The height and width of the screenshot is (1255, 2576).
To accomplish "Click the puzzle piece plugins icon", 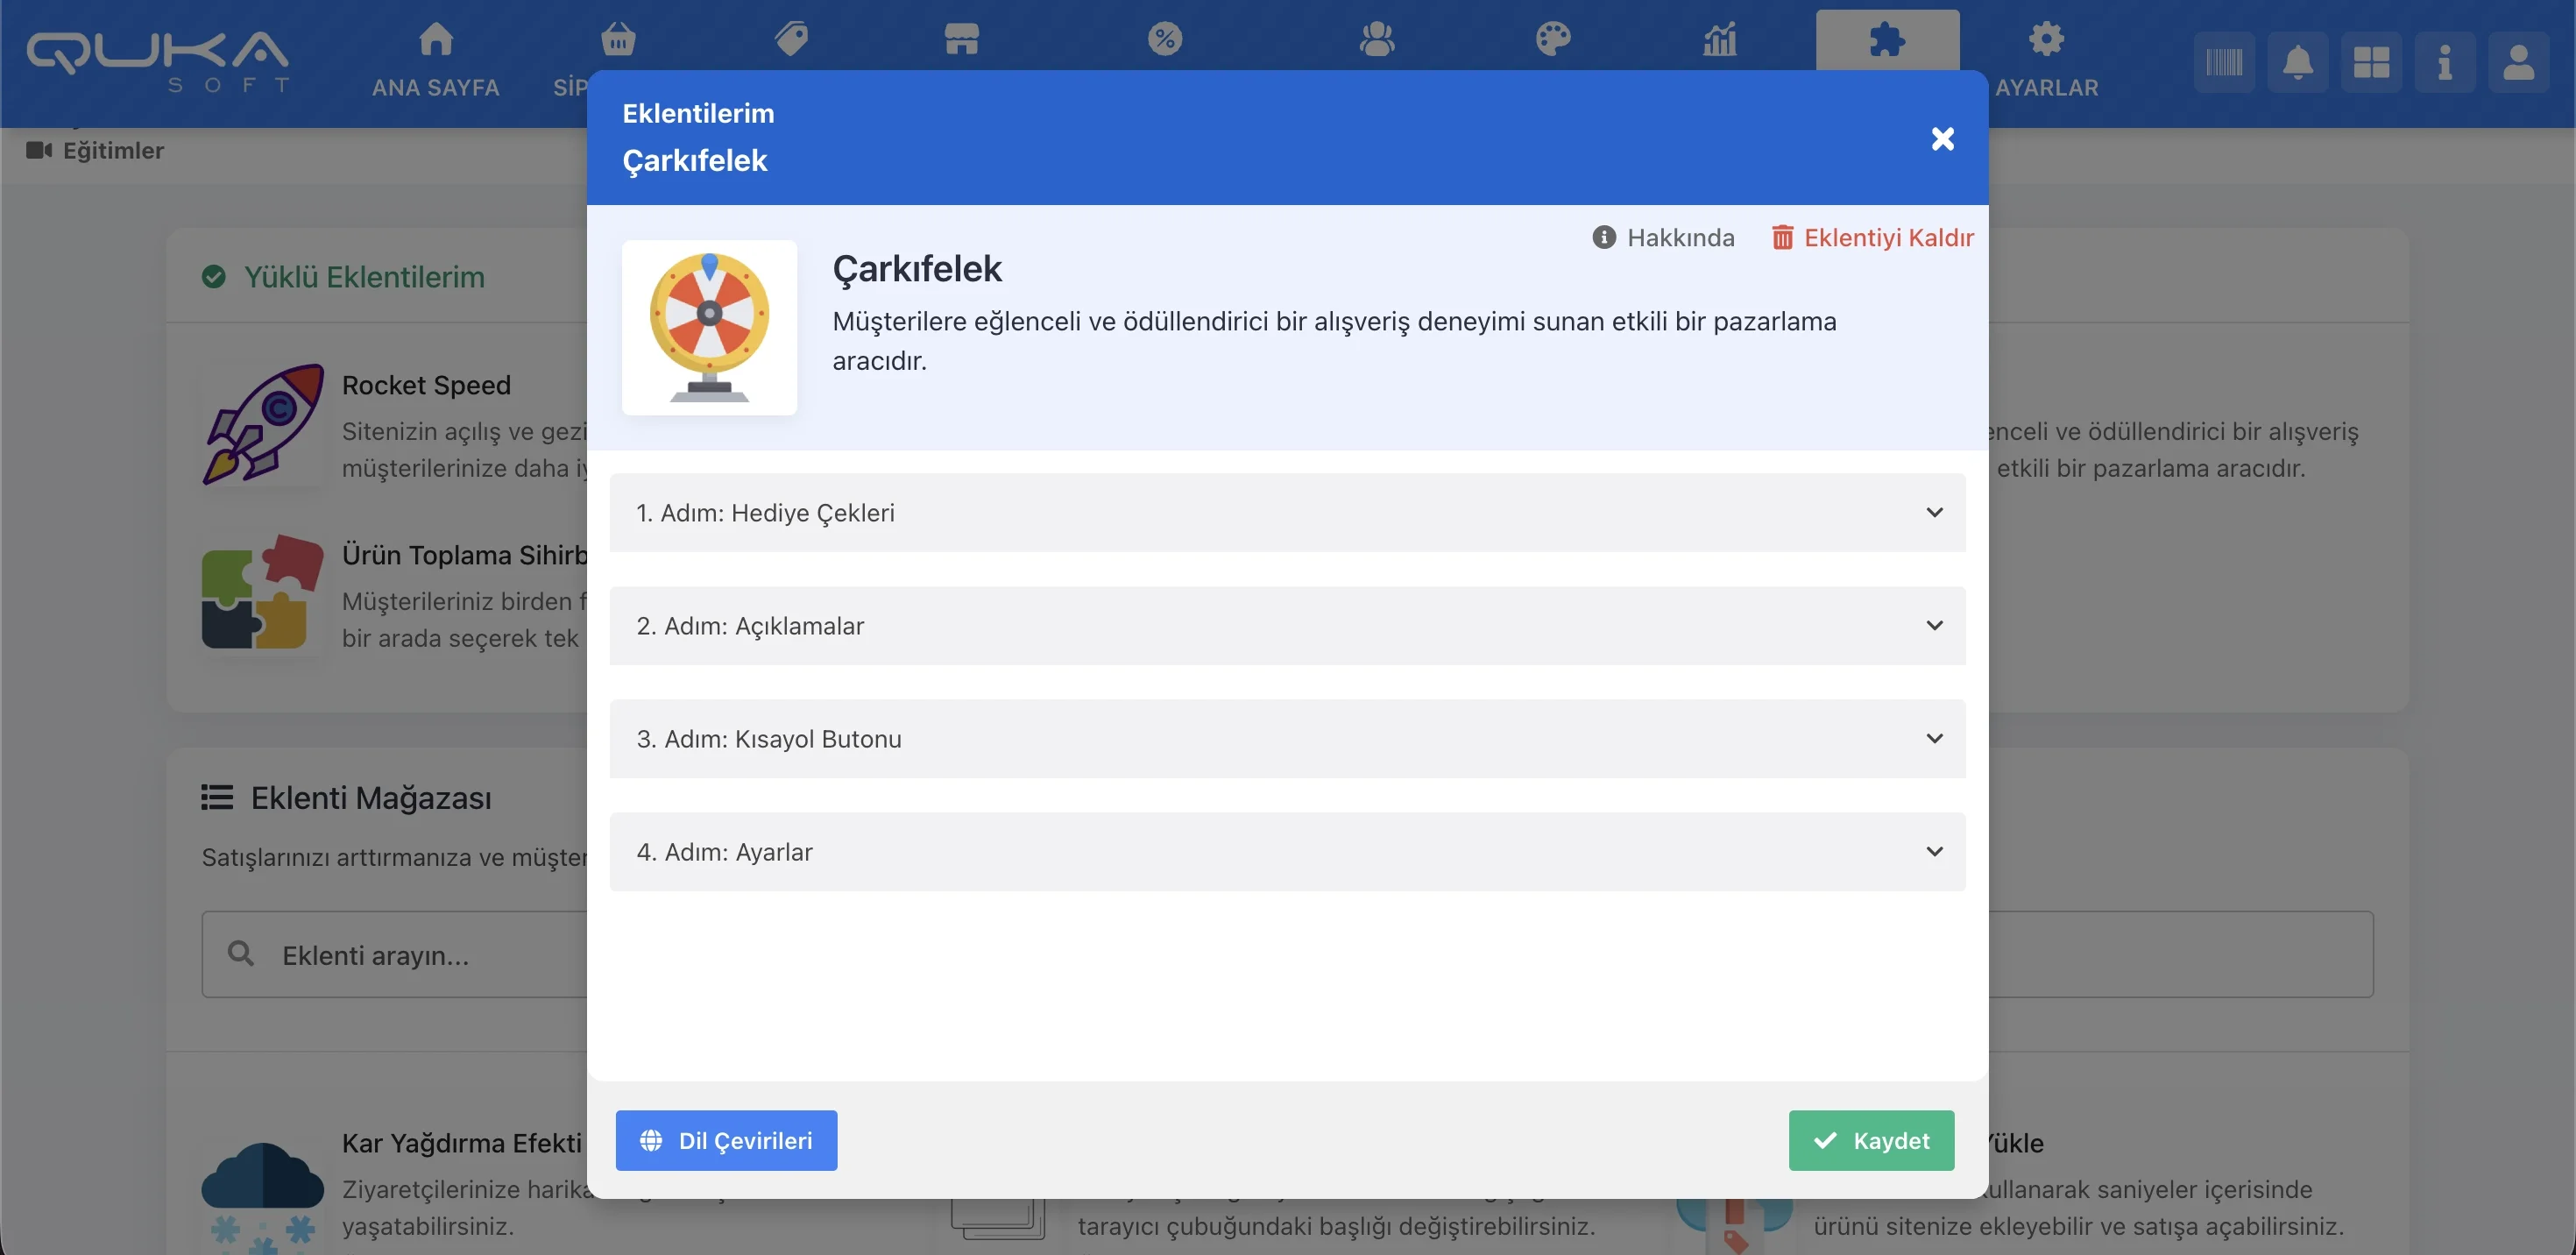I will (x=1887, y=40).
